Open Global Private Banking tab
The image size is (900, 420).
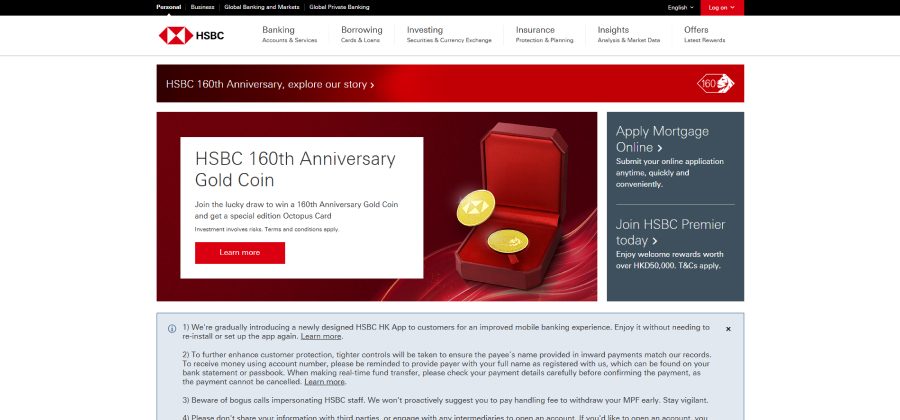pyautogui.click(x=339, y=7)
